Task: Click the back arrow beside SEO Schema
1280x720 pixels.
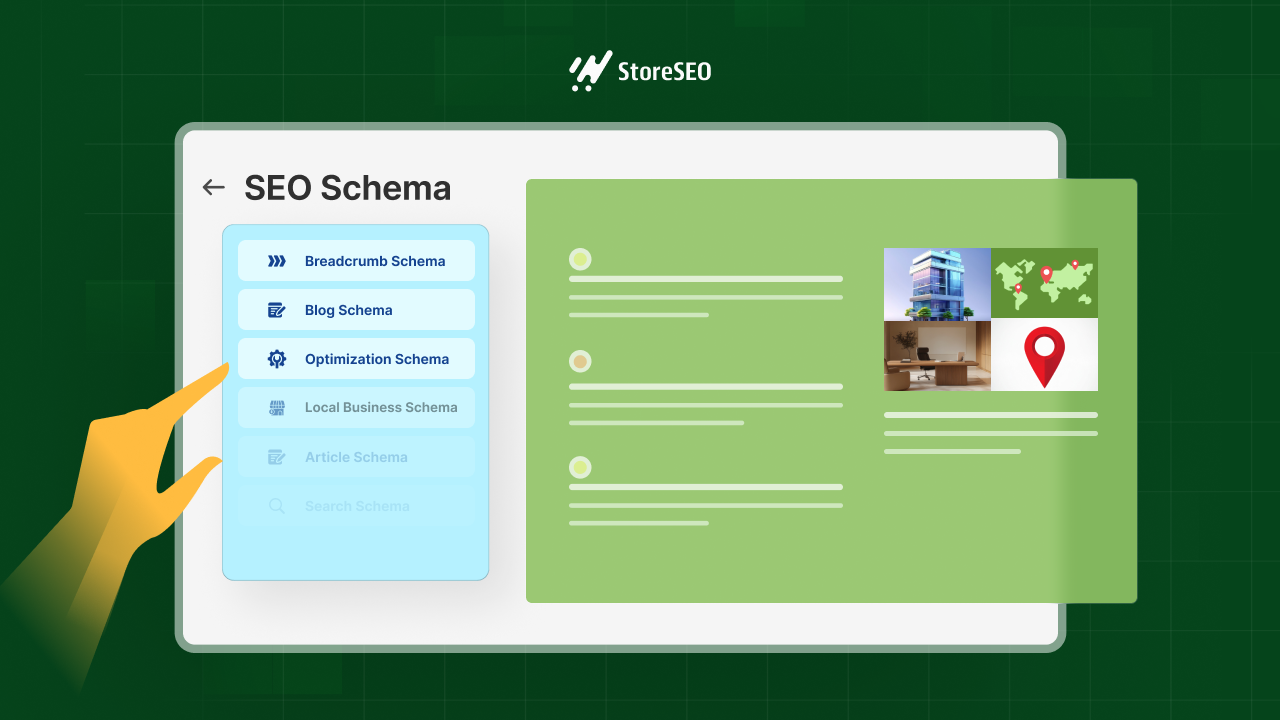Action: 213,187
